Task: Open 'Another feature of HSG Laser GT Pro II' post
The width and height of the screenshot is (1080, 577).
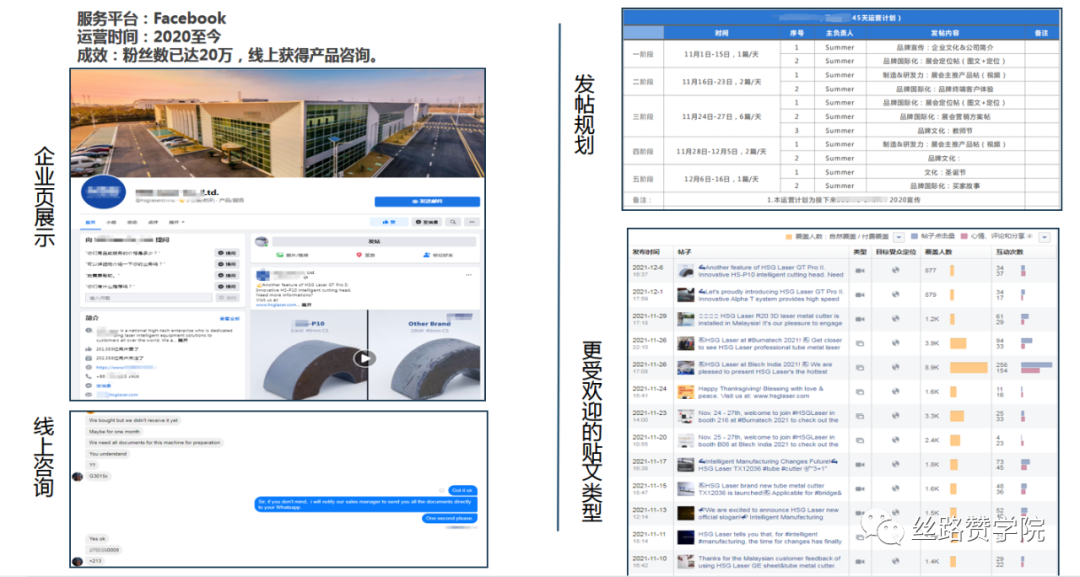Action: click(770, 271)
